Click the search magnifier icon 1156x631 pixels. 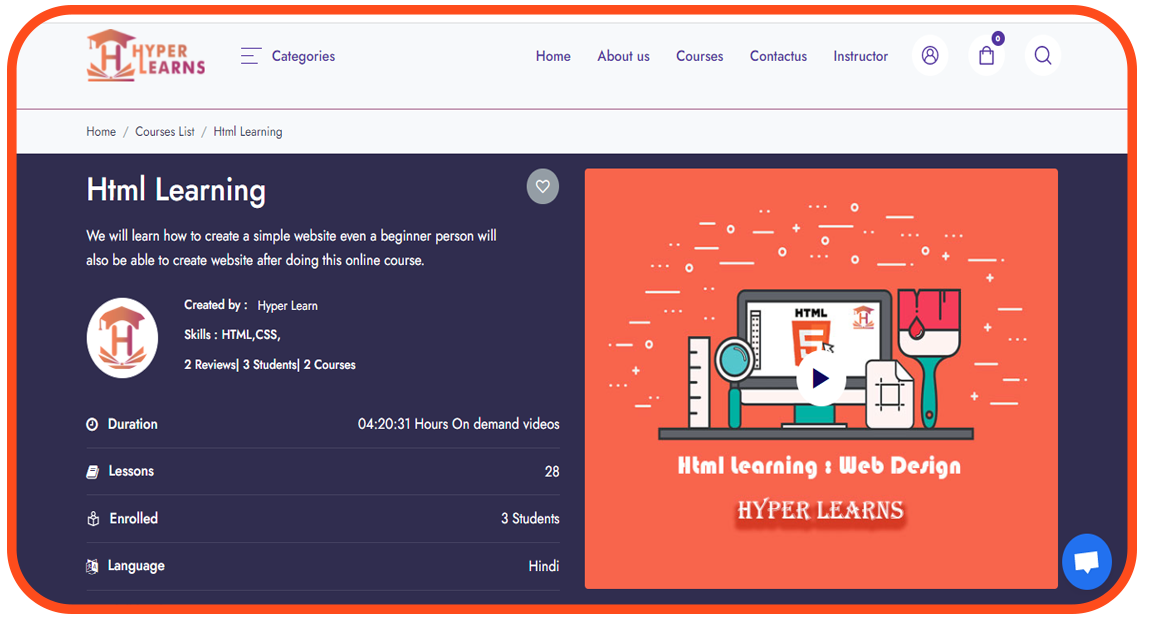point(1043,56)
